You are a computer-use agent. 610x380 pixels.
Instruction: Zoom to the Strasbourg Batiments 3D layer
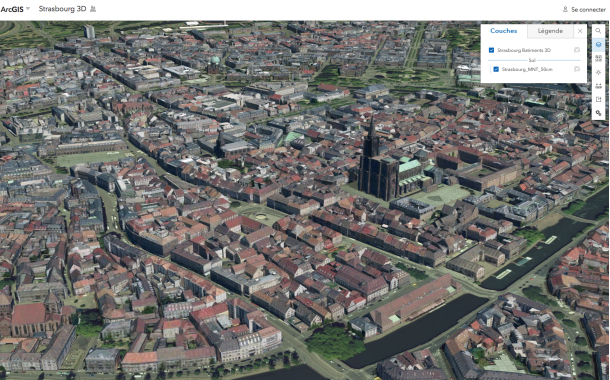(577, 50)
